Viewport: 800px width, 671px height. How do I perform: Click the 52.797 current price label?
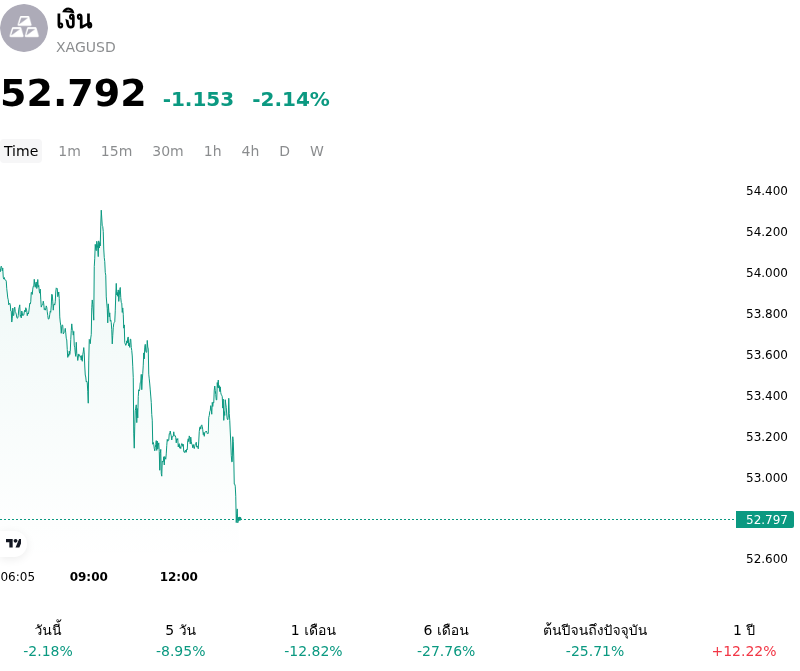tap(765, 519)
